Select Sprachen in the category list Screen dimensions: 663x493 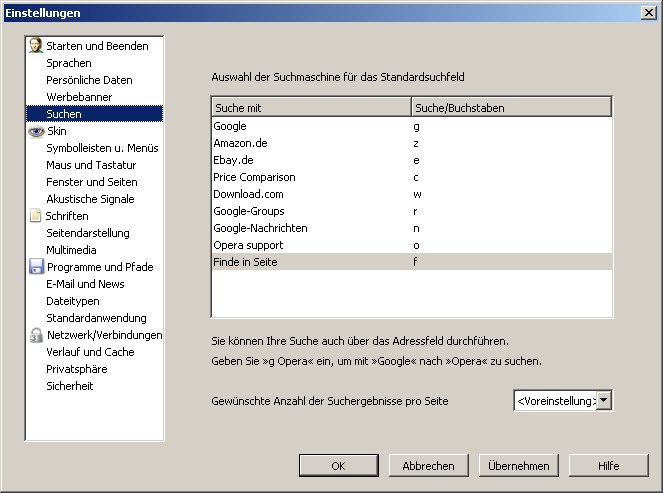click(x=69, y=63)
